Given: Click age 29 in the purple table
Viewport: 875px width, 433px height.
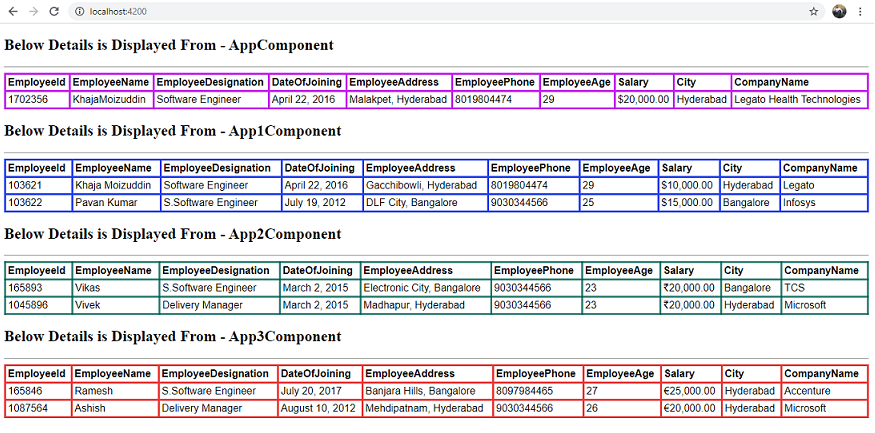Looking at the screenshot, I should pos(549,100).
